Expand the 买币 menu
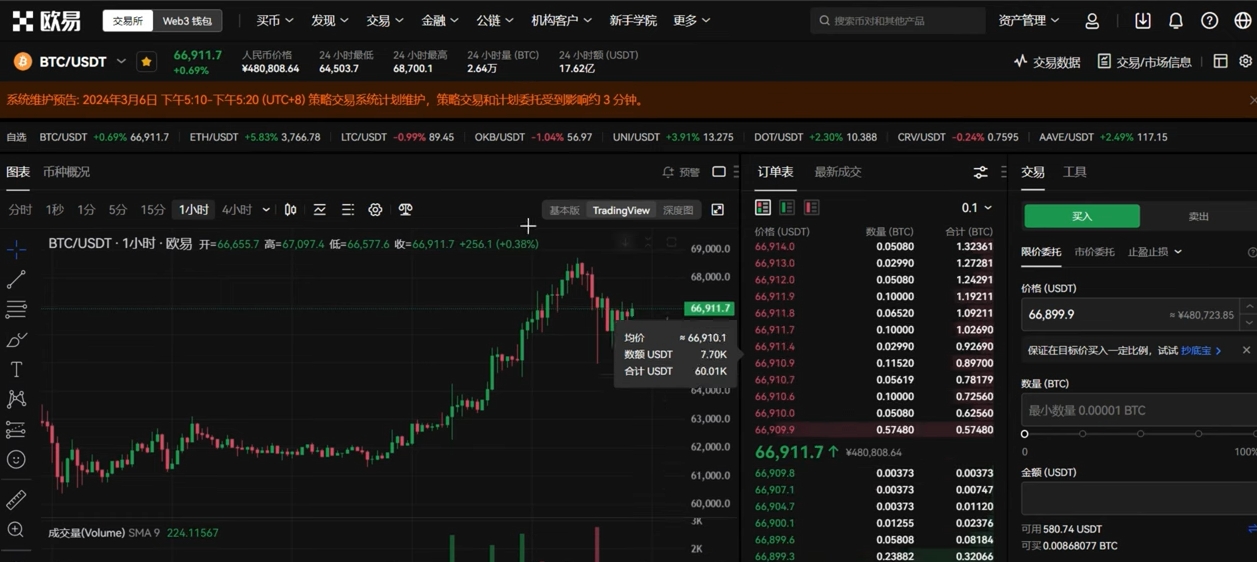 click(x=275, y=20)
